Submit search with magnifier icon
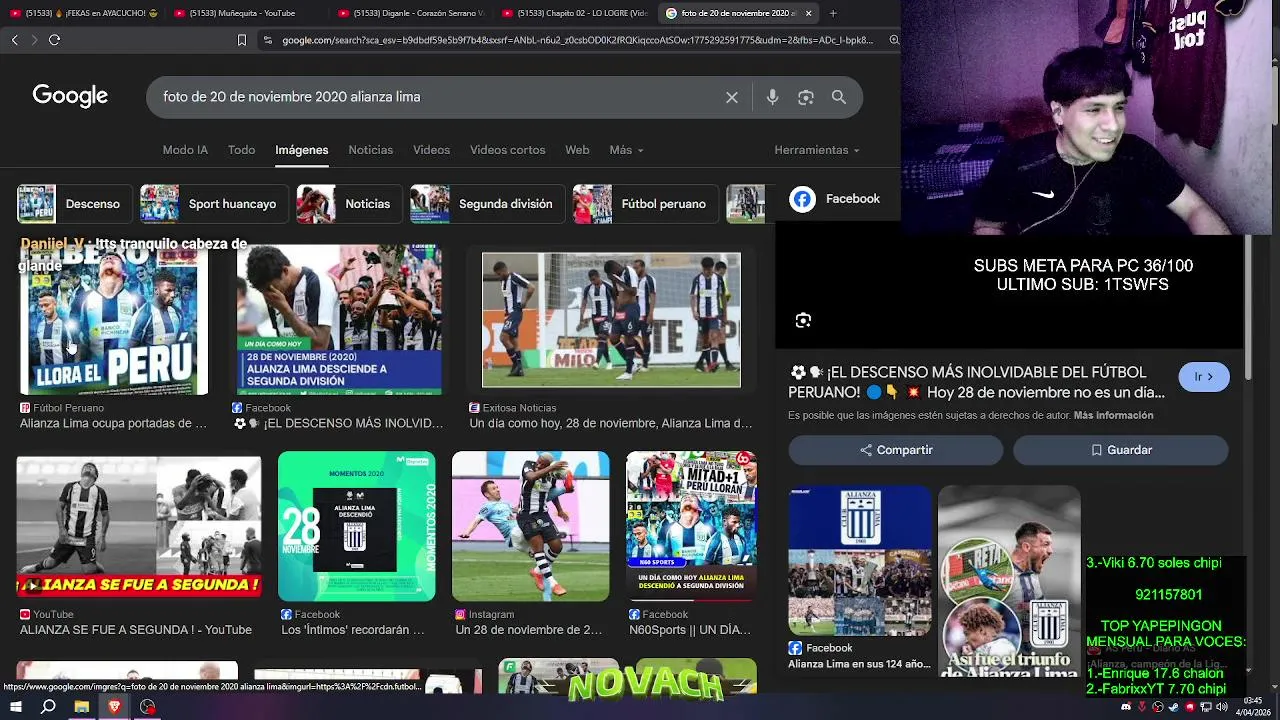The width and height of the screenshot is (1280, 720). pyautogui.click(x=839, y=97)
